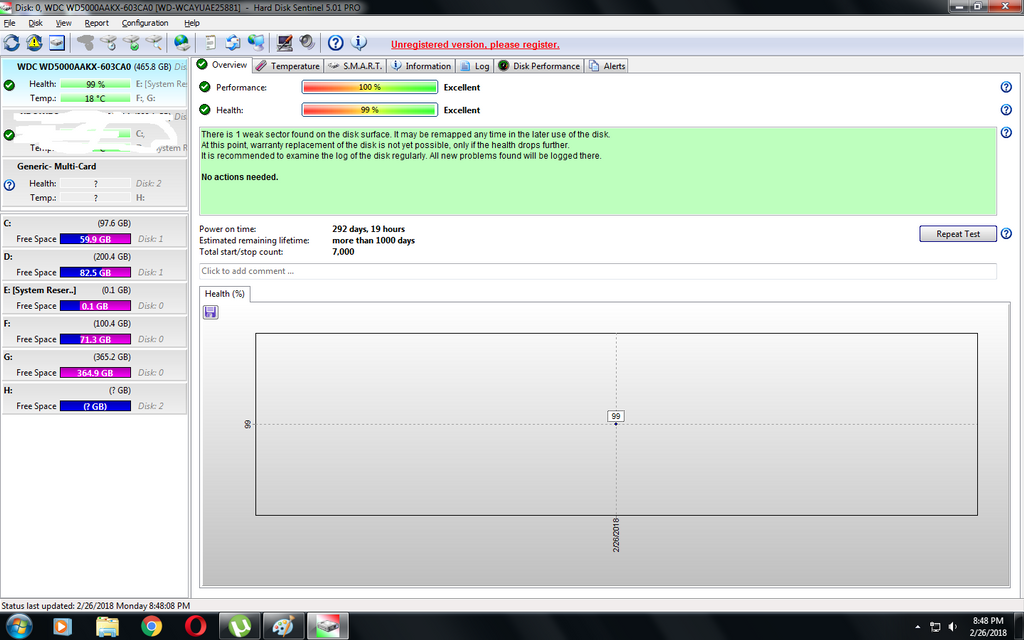1024x640 pixels.
Task: Click the save floppy icon above health chart
Action: 210,312
